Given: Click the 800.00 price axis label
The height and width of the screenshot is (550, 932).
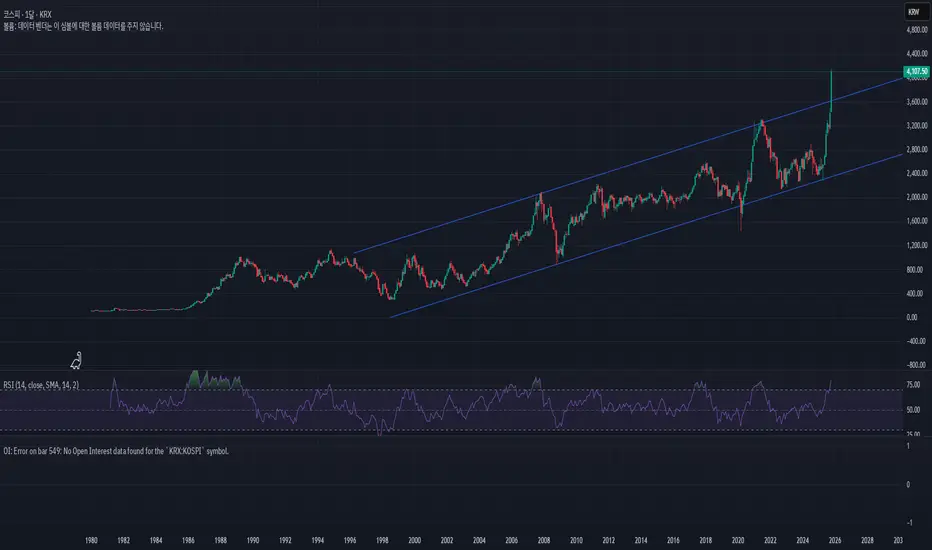Looking at the screenshot, I should click(915, 269).
